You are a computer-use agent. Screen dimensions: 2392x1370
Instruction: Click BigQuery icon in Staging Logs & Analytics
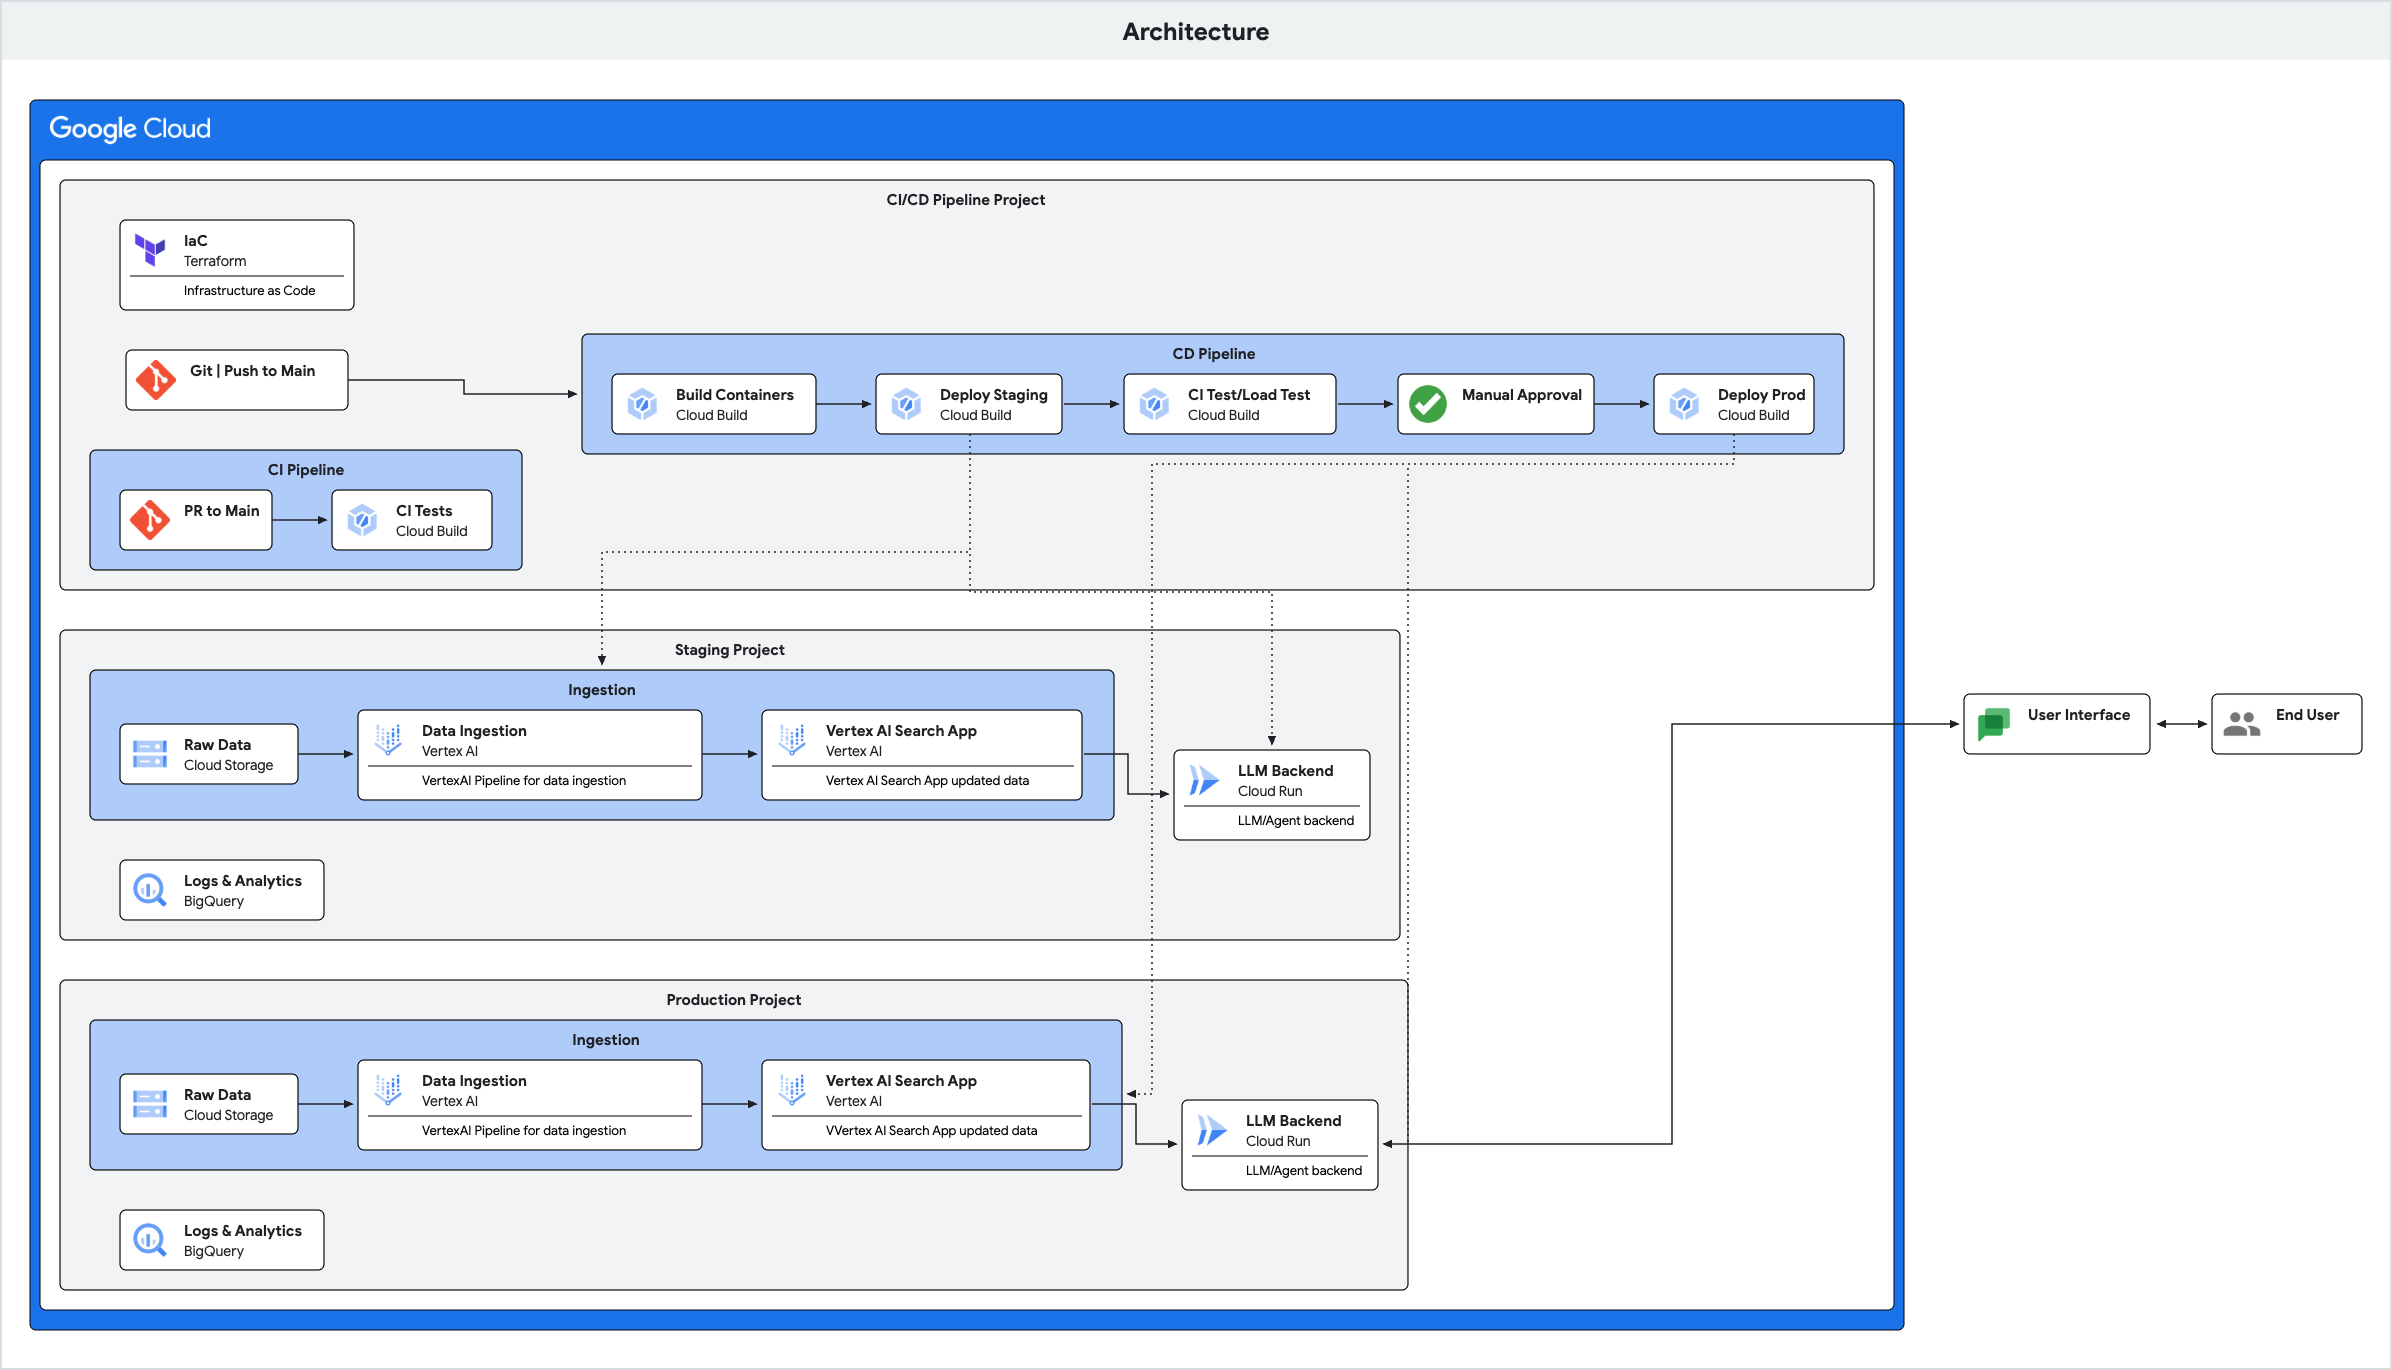[x=150, y=890]
